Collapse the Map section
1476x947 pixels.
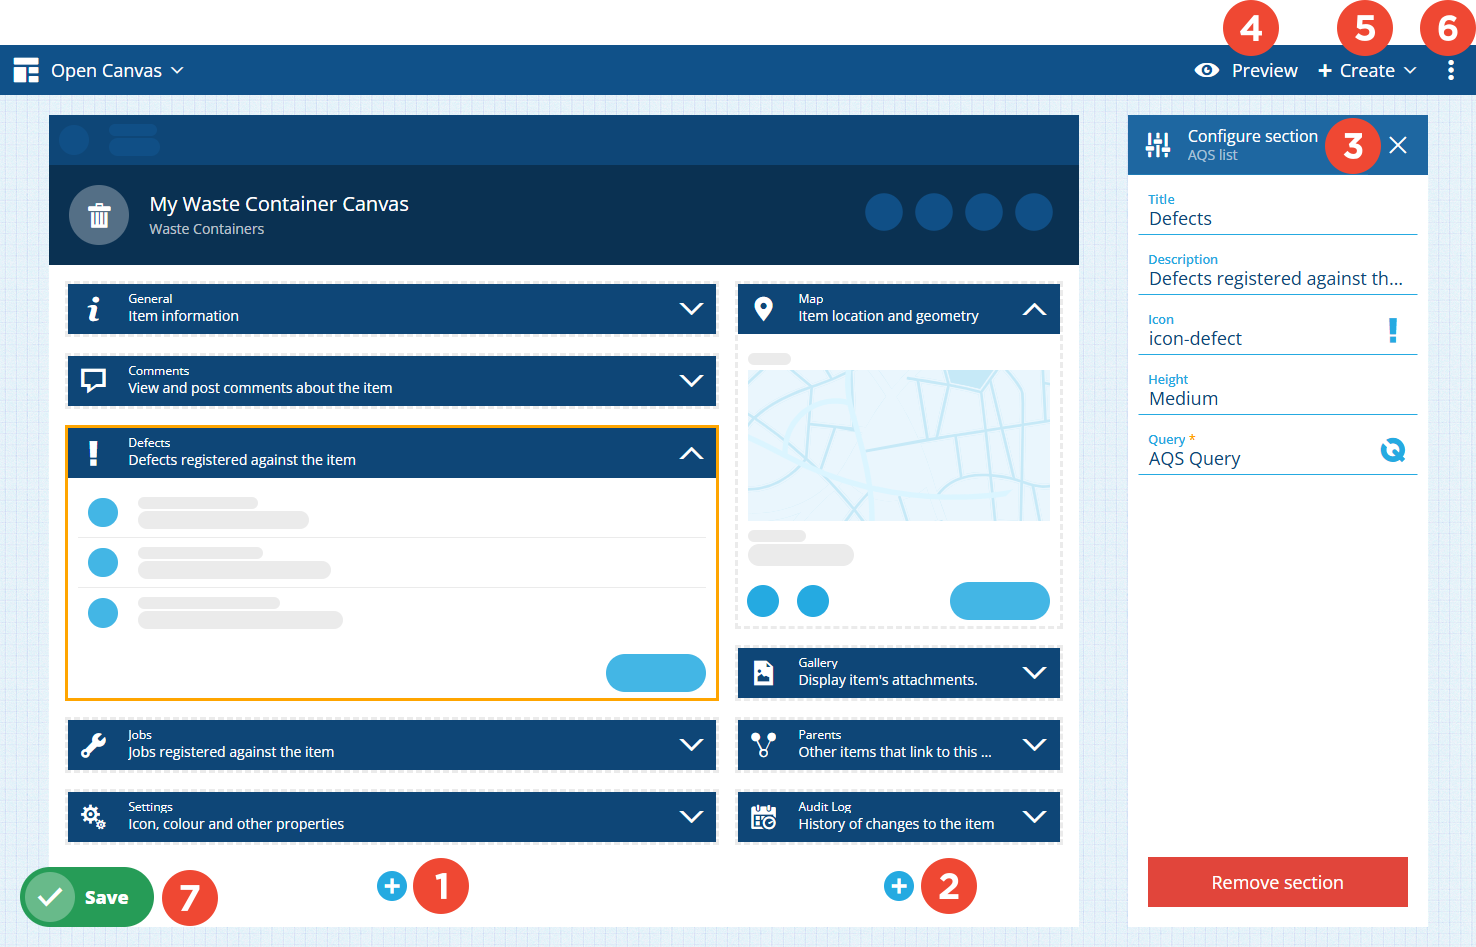tap(1034, 309)
